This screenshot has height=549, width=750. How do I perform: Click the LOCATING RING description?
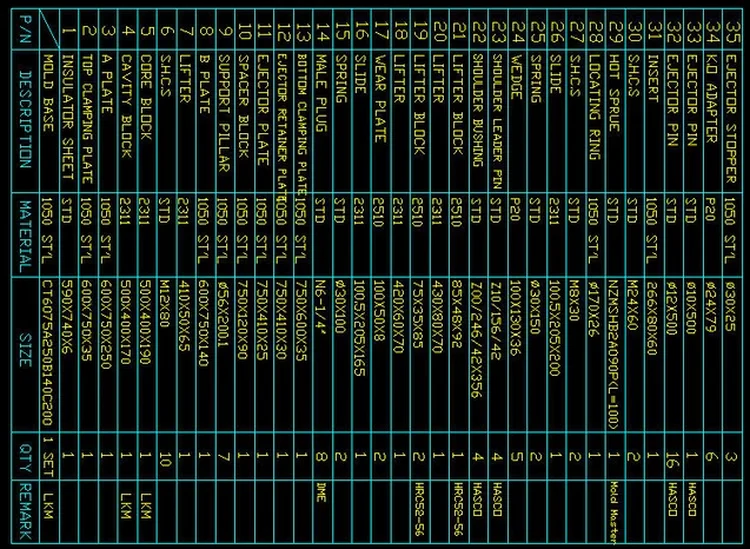(x=595, y=107)
